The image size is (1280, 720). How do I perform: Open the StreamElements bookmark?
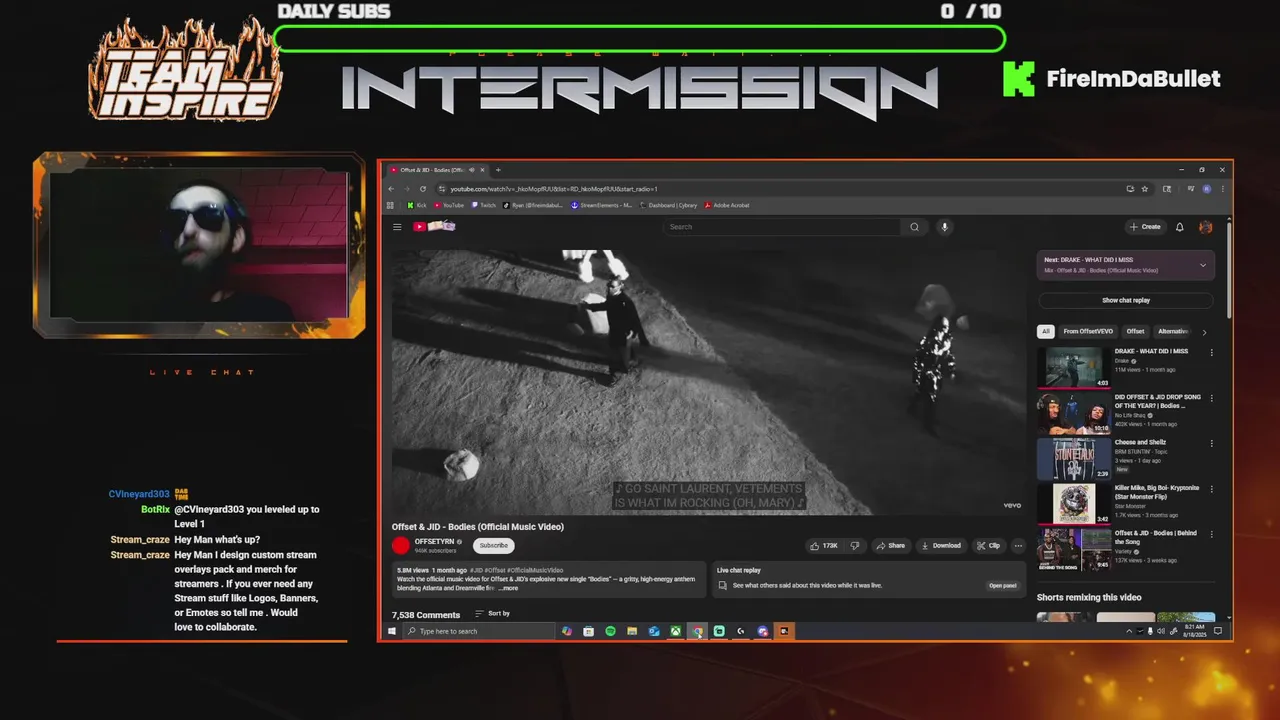pos(601,205)
